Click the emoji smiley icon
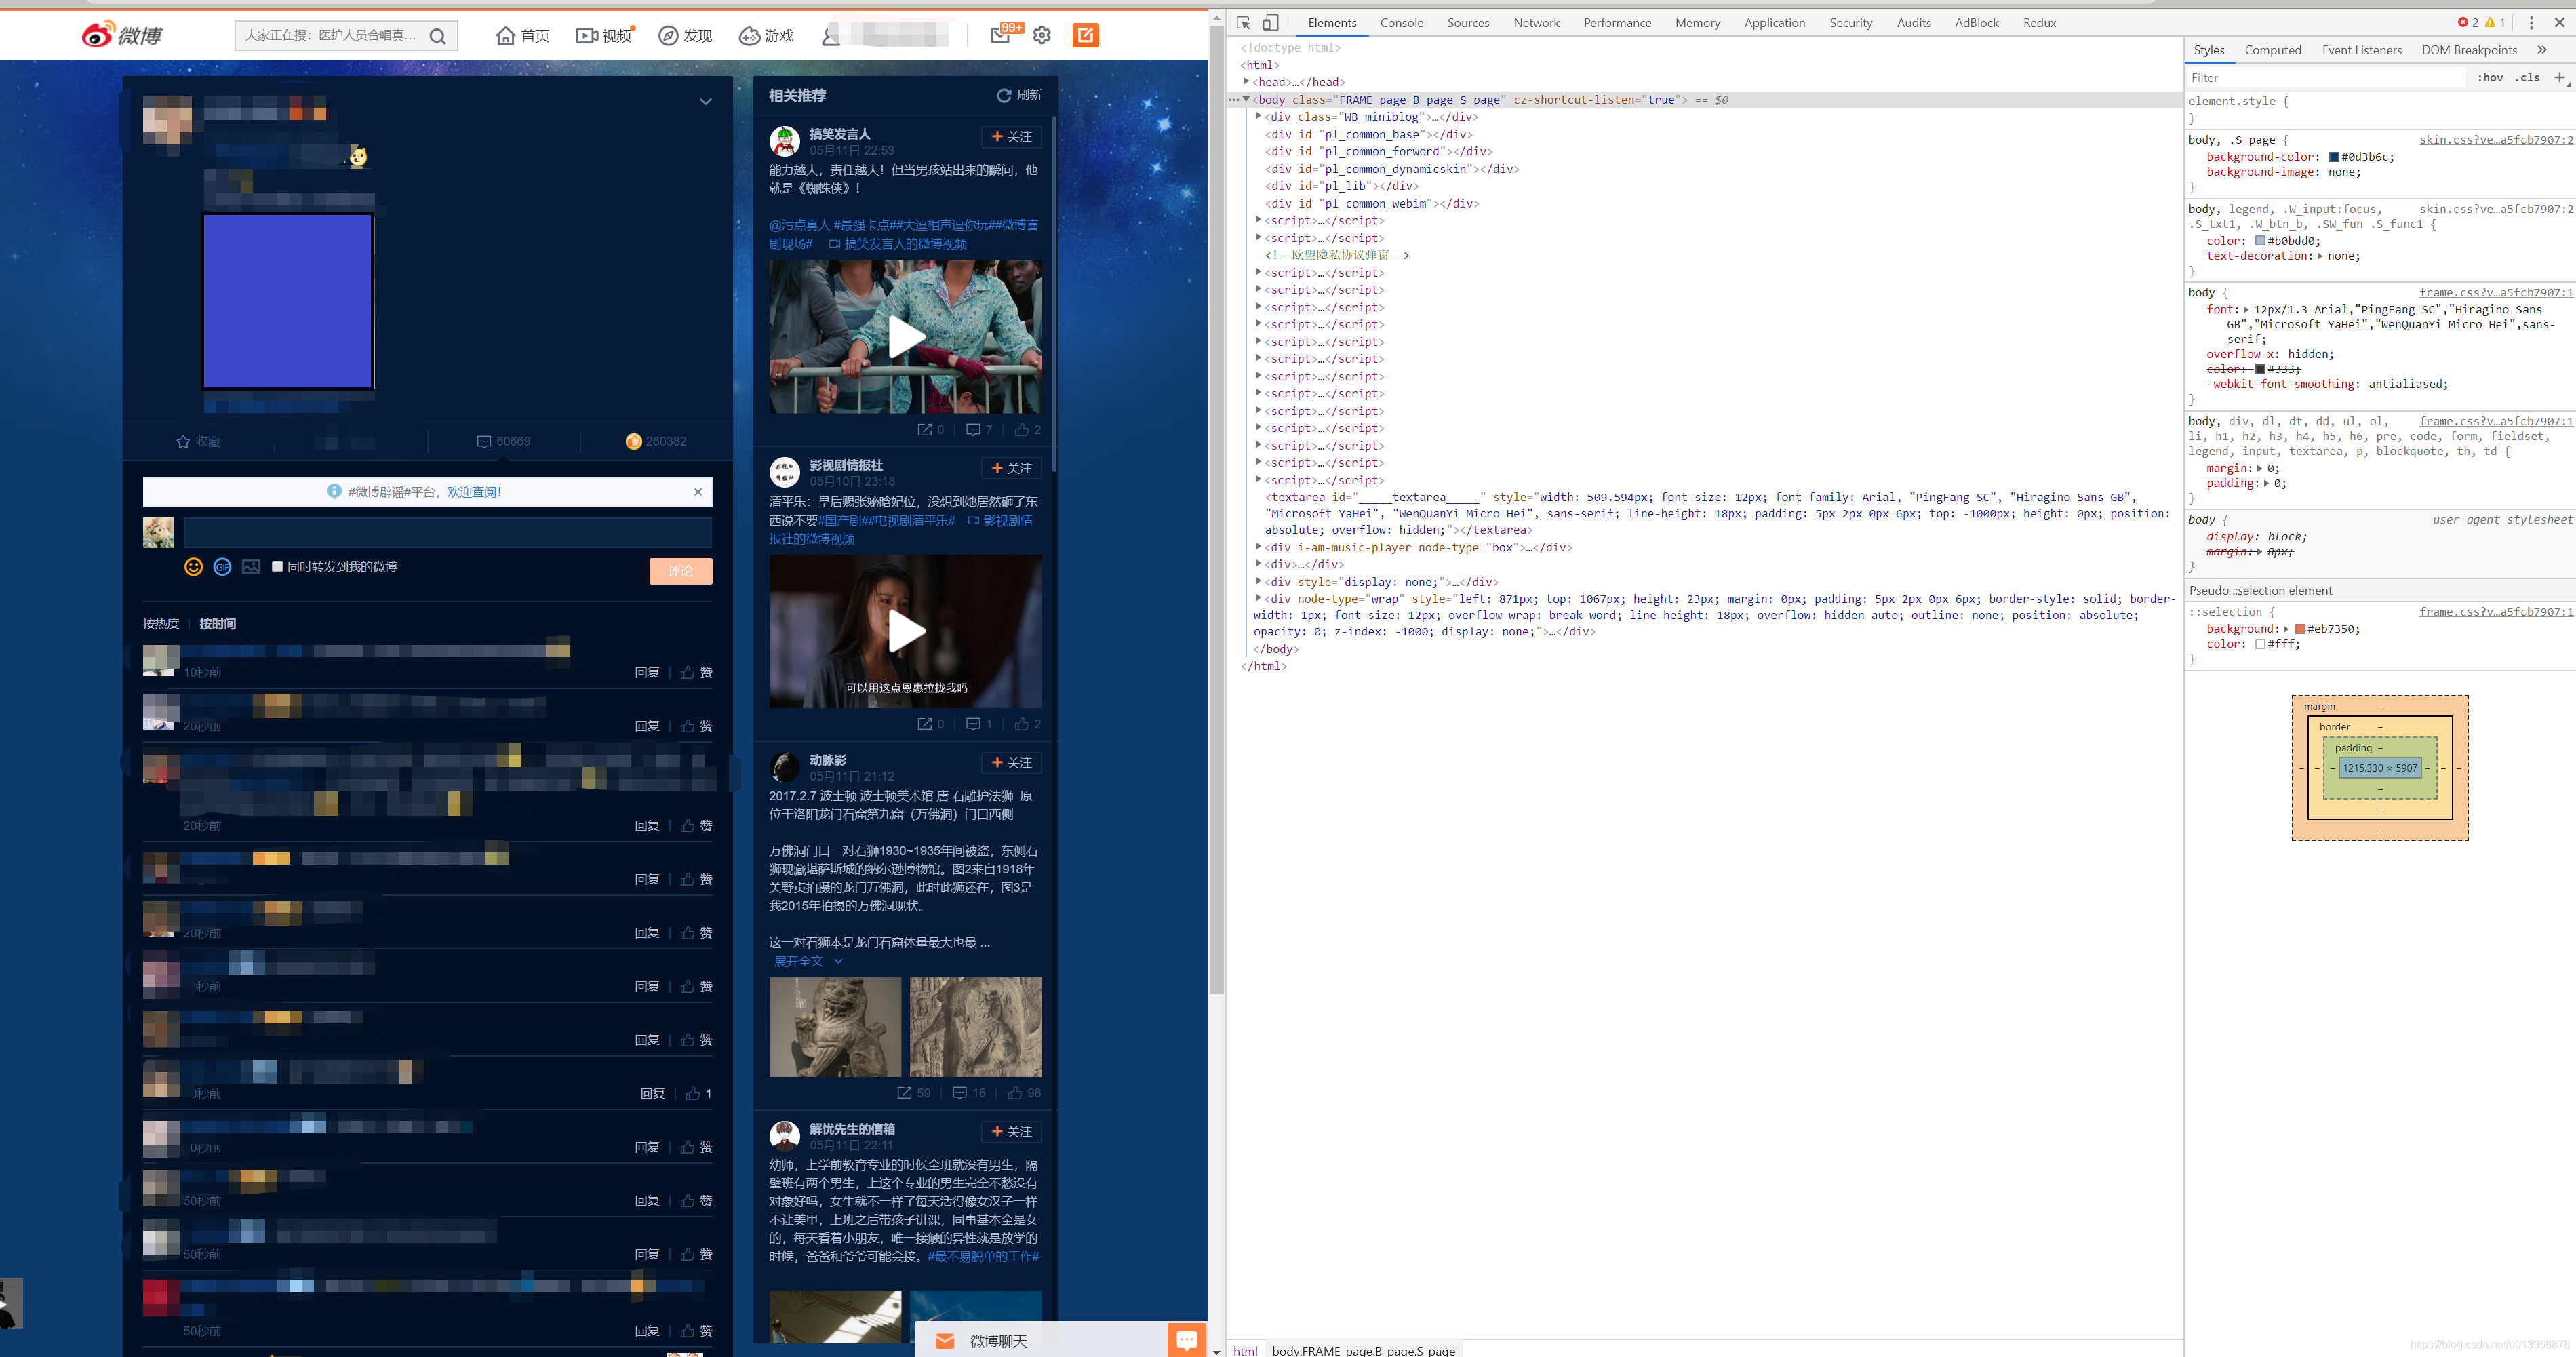This screenshot has height=1357, width=2576. point(194,567)
